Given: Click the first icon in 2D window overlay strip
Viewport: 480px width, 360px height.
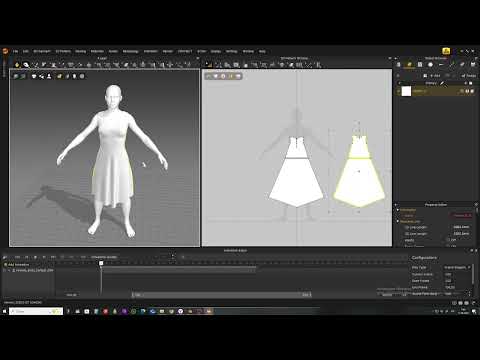Looking at the screenshot, I should 208,76.
